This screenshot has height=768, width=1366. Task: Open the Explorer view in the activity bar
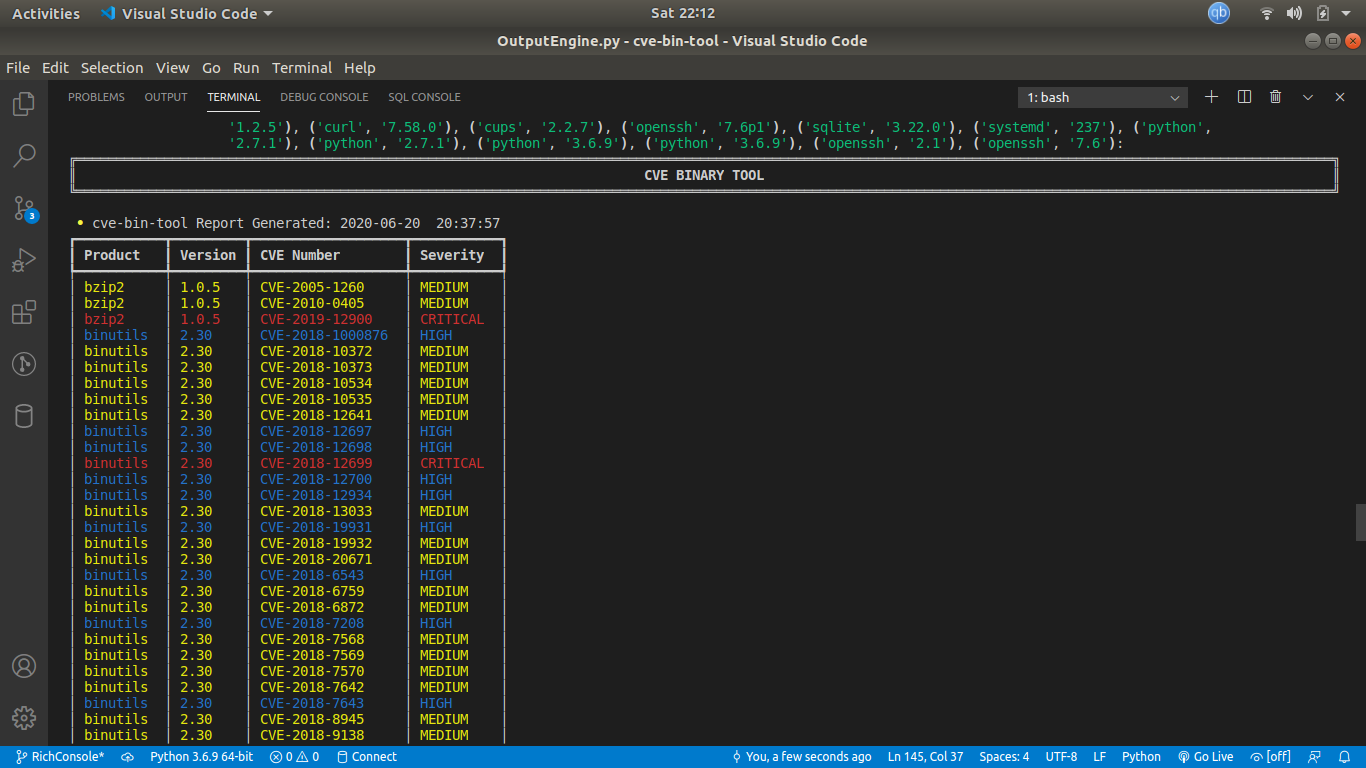coord(23,103)
